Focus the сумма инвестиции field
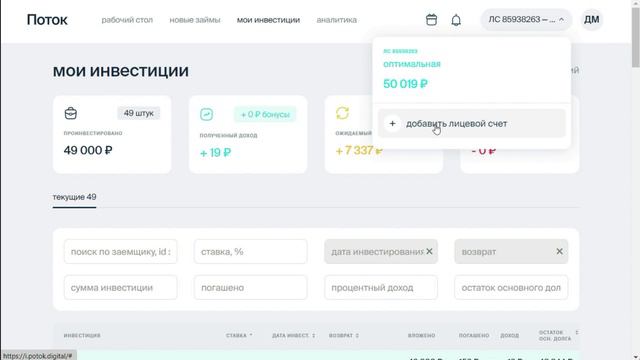The height and width of the screenshot is (360, 640). tap(120, 287)
